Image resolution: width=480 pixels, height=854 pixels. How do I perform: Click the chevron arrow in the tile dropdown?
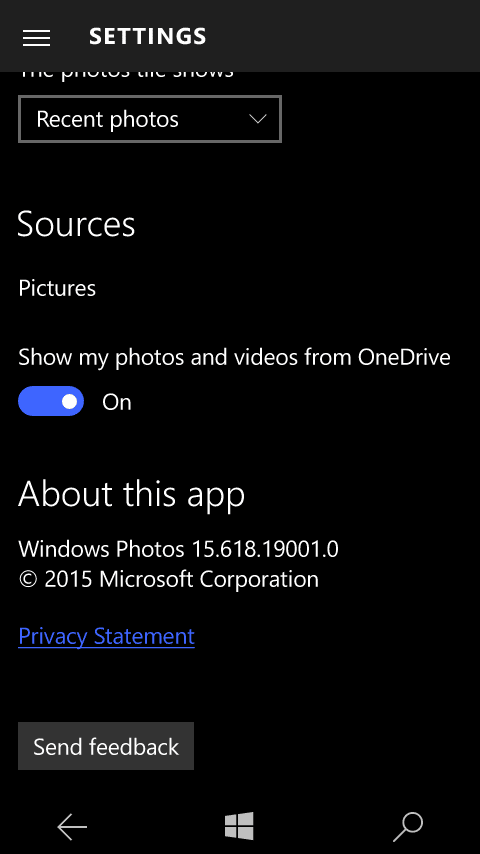tap(257, 119)
